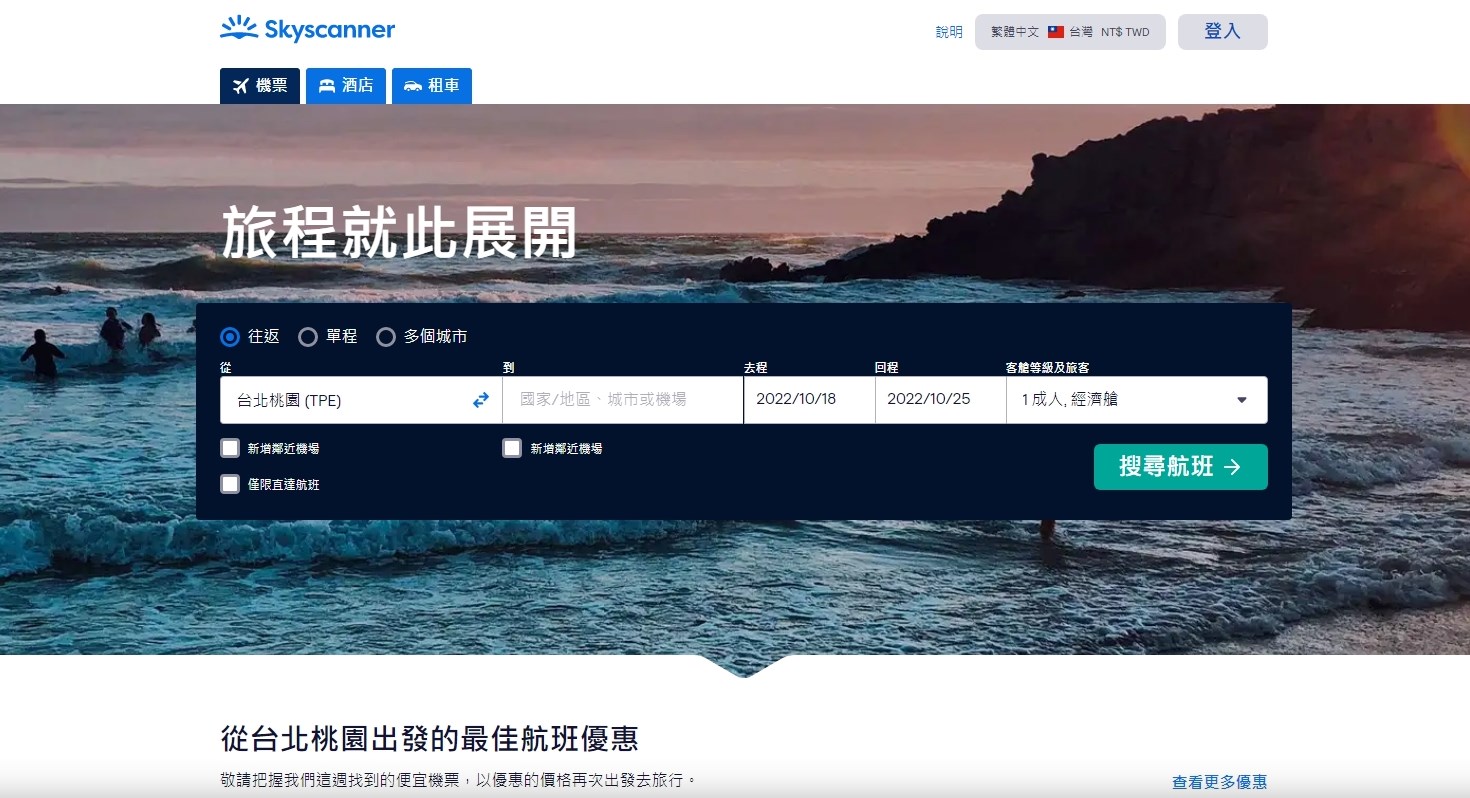Enable 僅限直達航班 direct flights checkbox

(x=230, y=484)
